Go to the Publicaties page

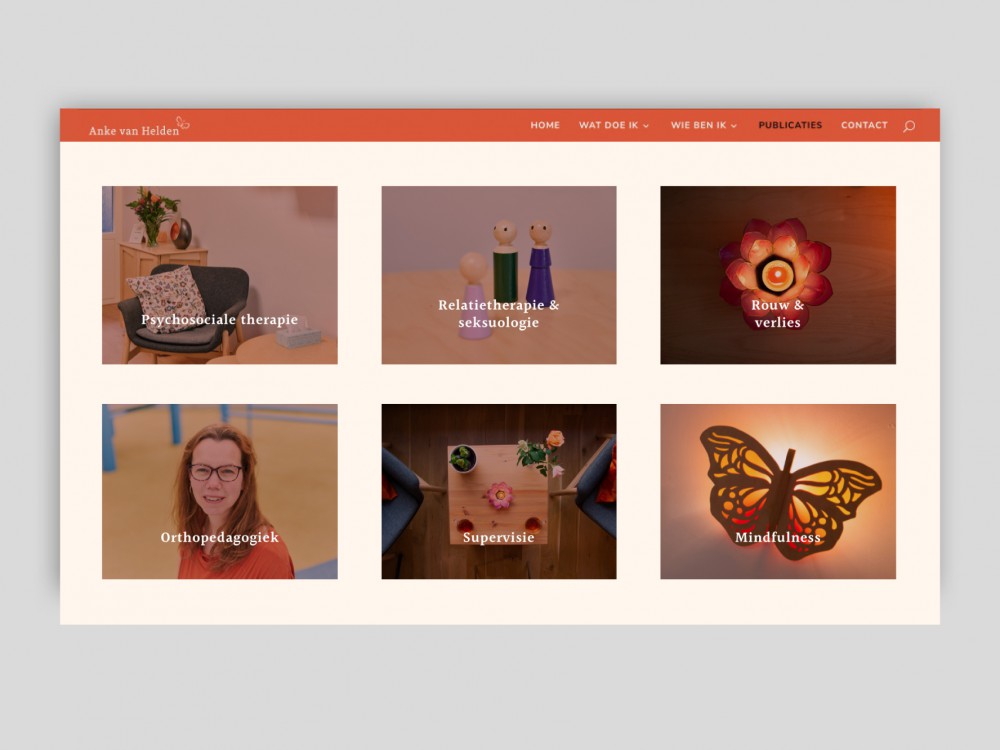tap(790, 125)
